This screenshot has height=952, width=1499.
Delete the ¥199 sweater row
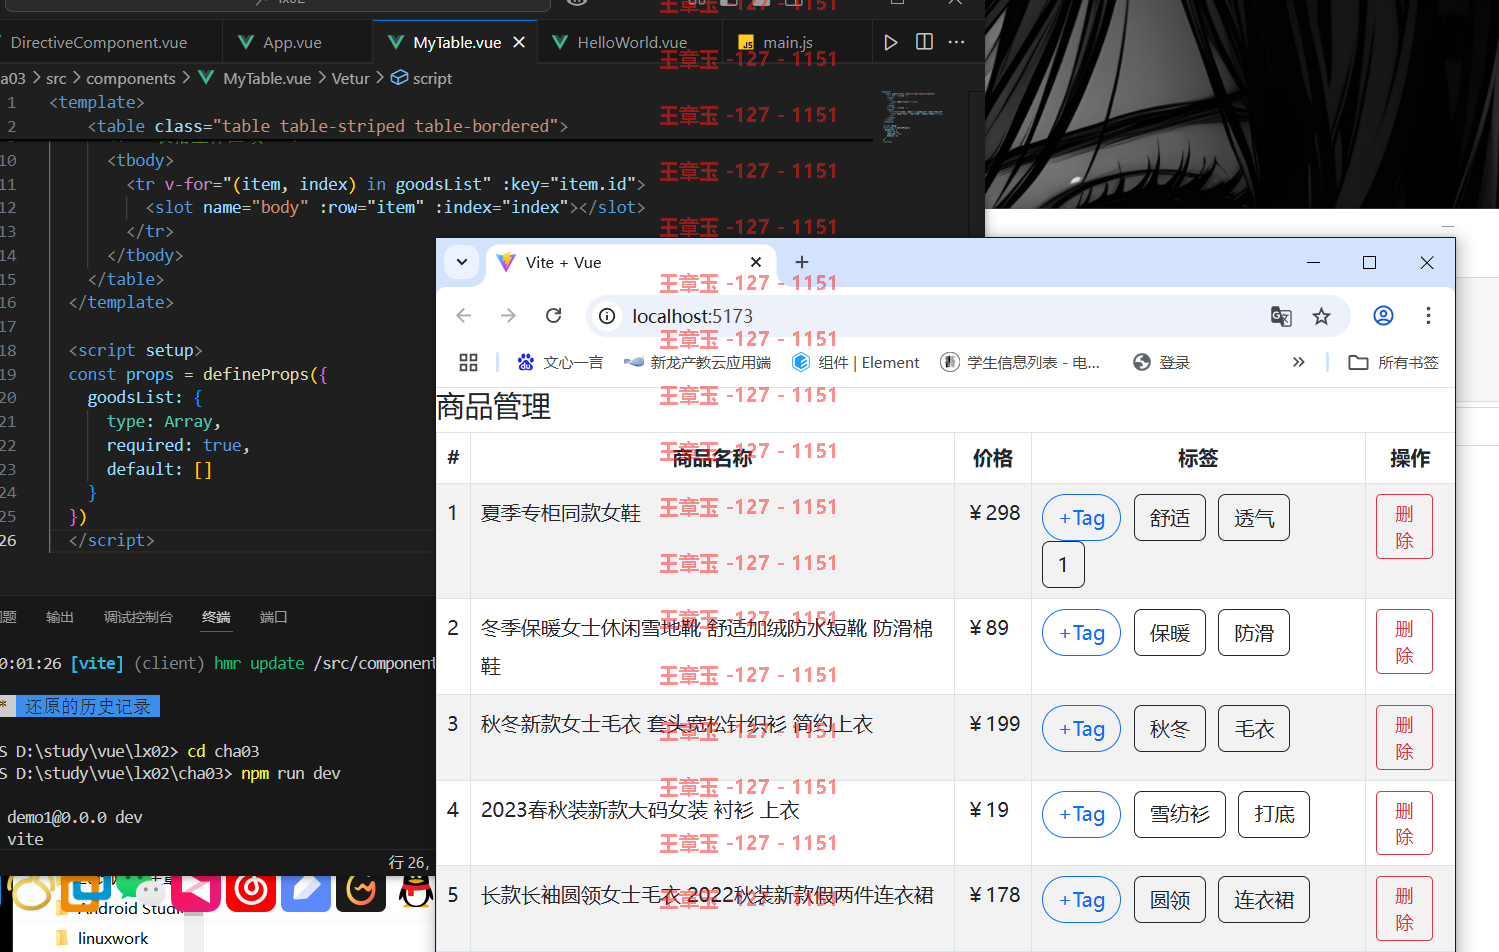point(1404,738)
